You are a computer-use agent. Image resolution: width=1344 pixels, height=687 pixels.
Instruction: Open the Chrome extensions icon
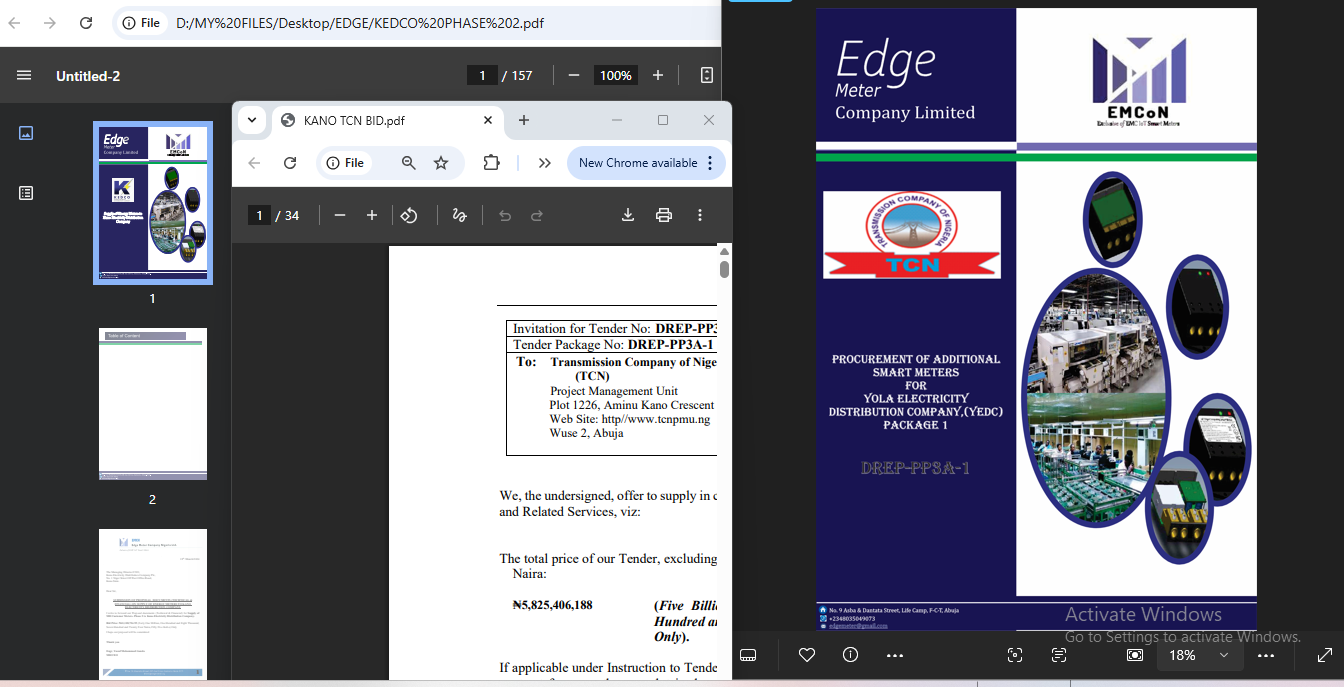pos(491,162)
